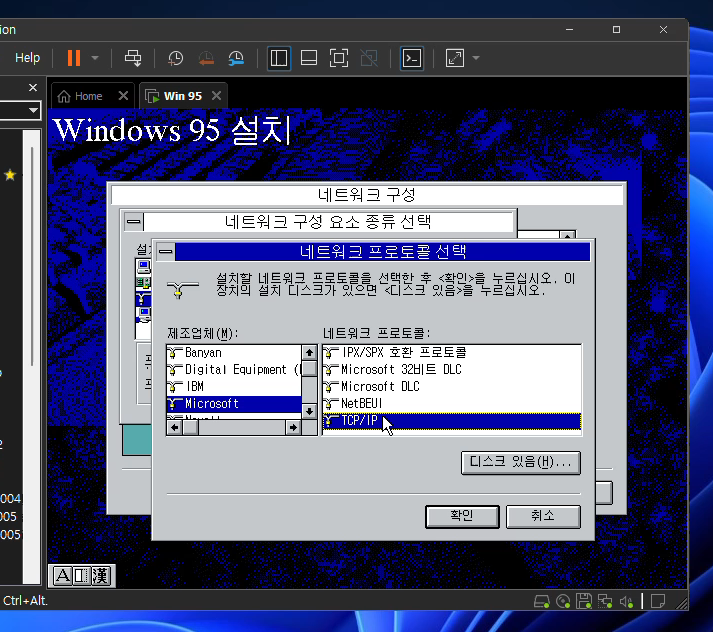Confirm with the 확인 button
Viewport: 713px width, 632px height.
(462, 517)
